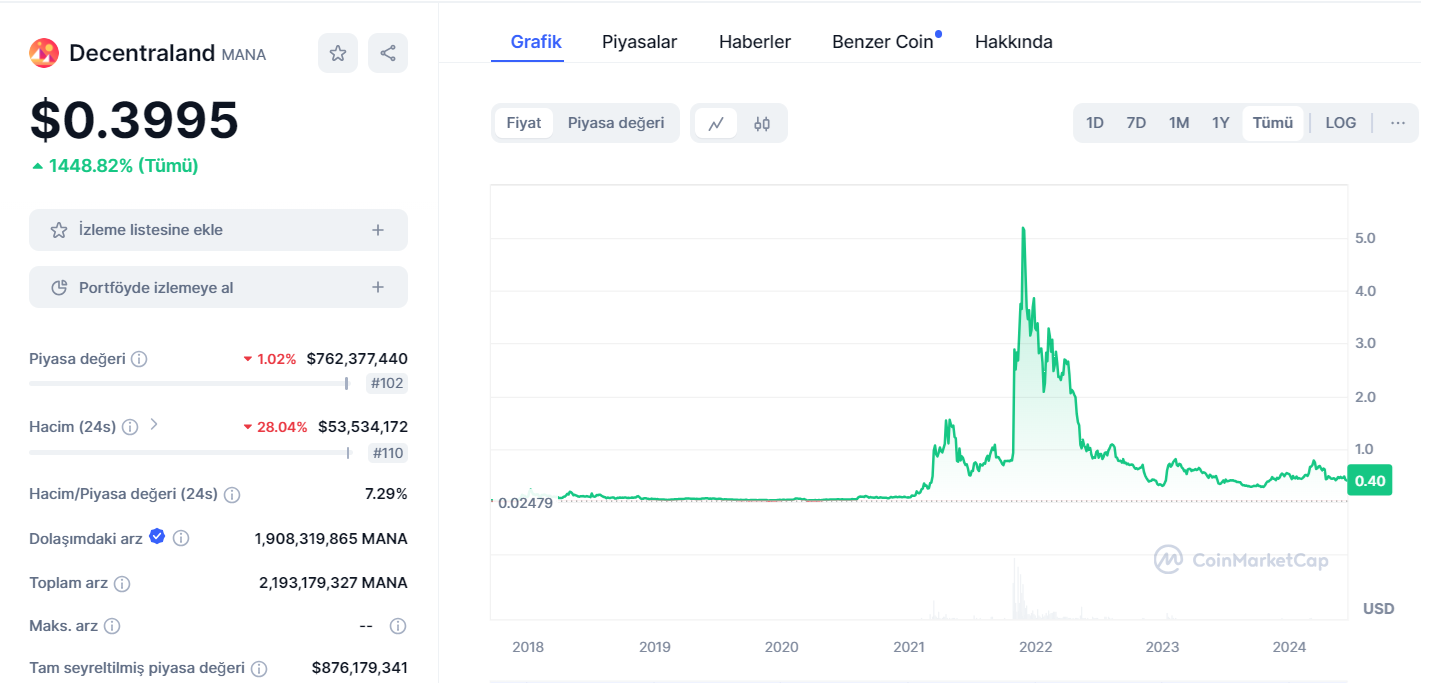Show info for Tam seyreltilmiş piyasa değeri
This screenshot has width=1440, height=695.
point(259,668)
